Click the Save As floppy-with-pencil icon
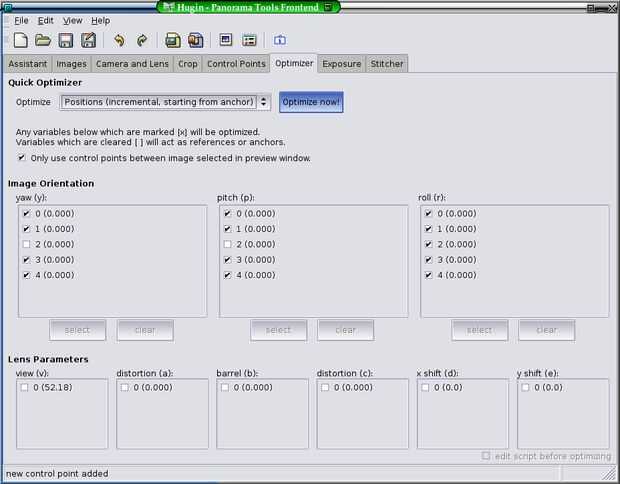 (89, 40)
